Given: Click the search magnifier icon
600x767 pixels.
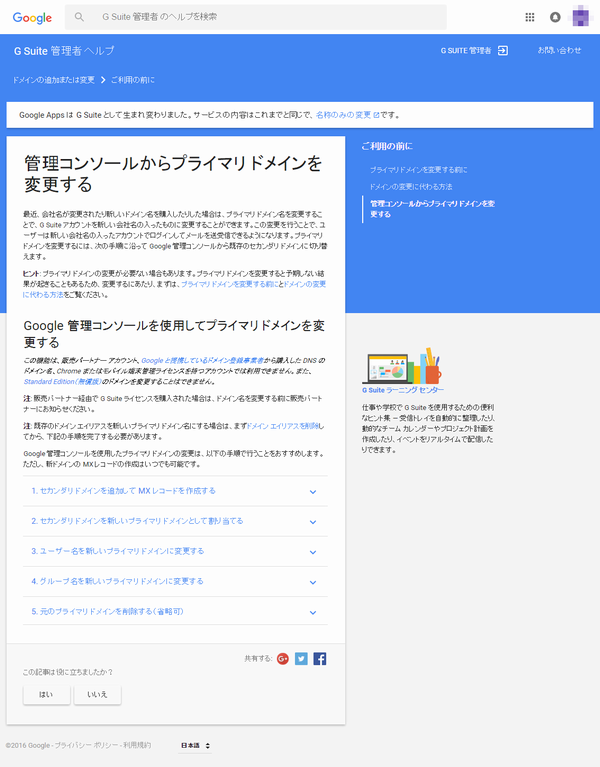Looking at the screenshot, I should [x=79, y=17].
